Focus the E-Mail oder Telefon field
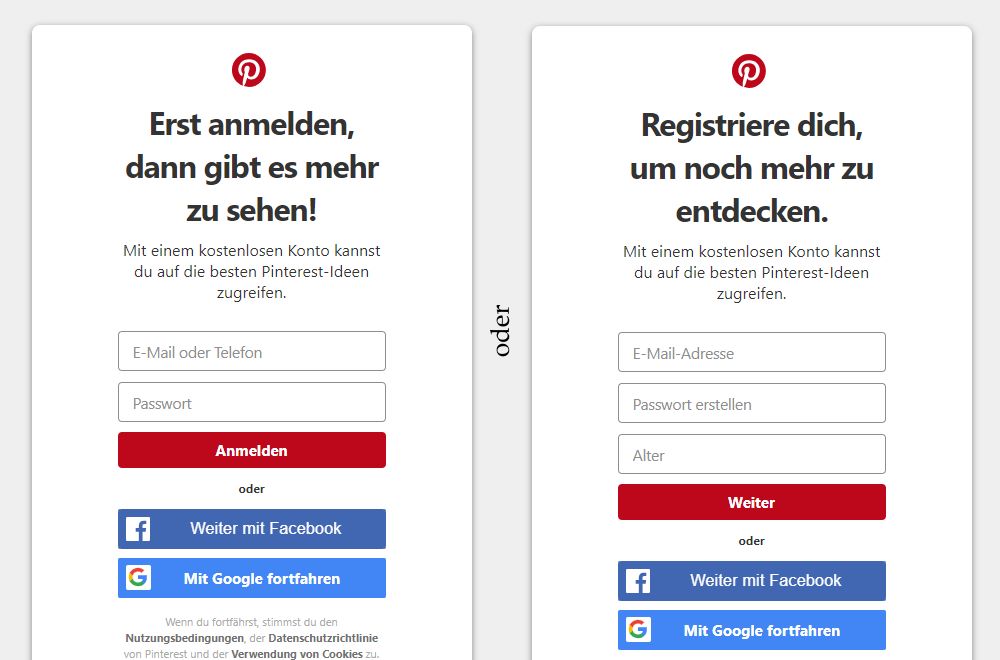Image resolution: width=1000 pixels, height=660 pixels. pos(252,351)
